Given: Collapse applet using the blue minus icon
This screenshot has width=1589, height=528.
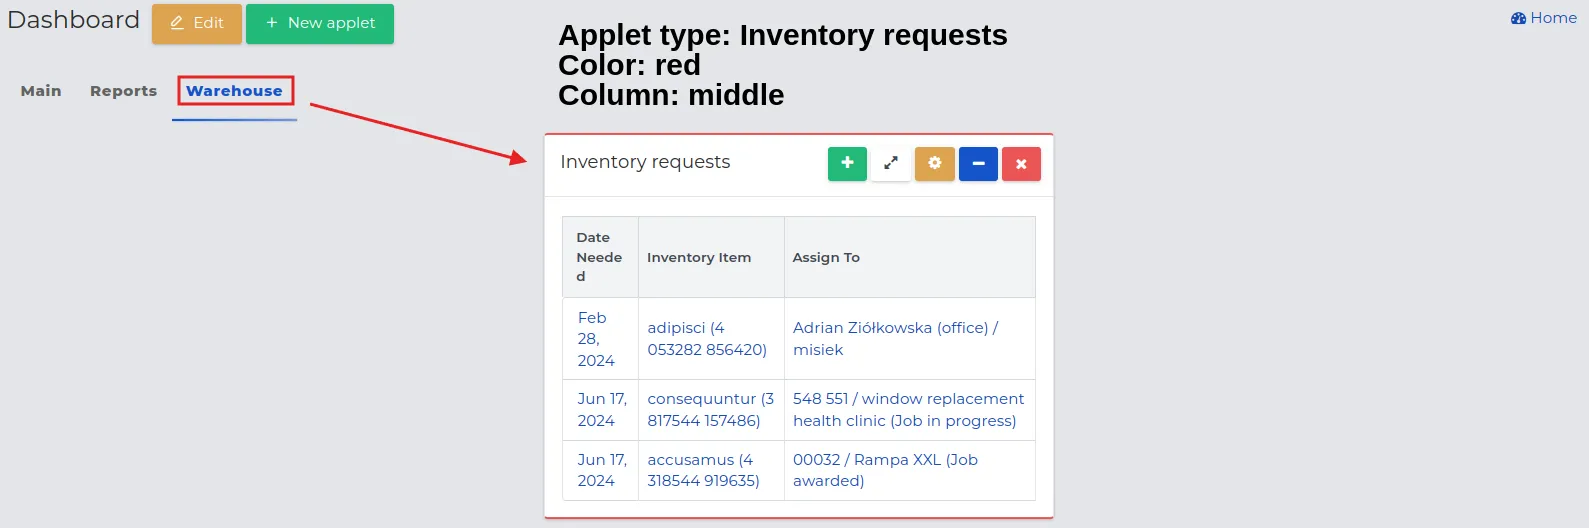Looking at the screenshot, I should [x=978, y=164].
